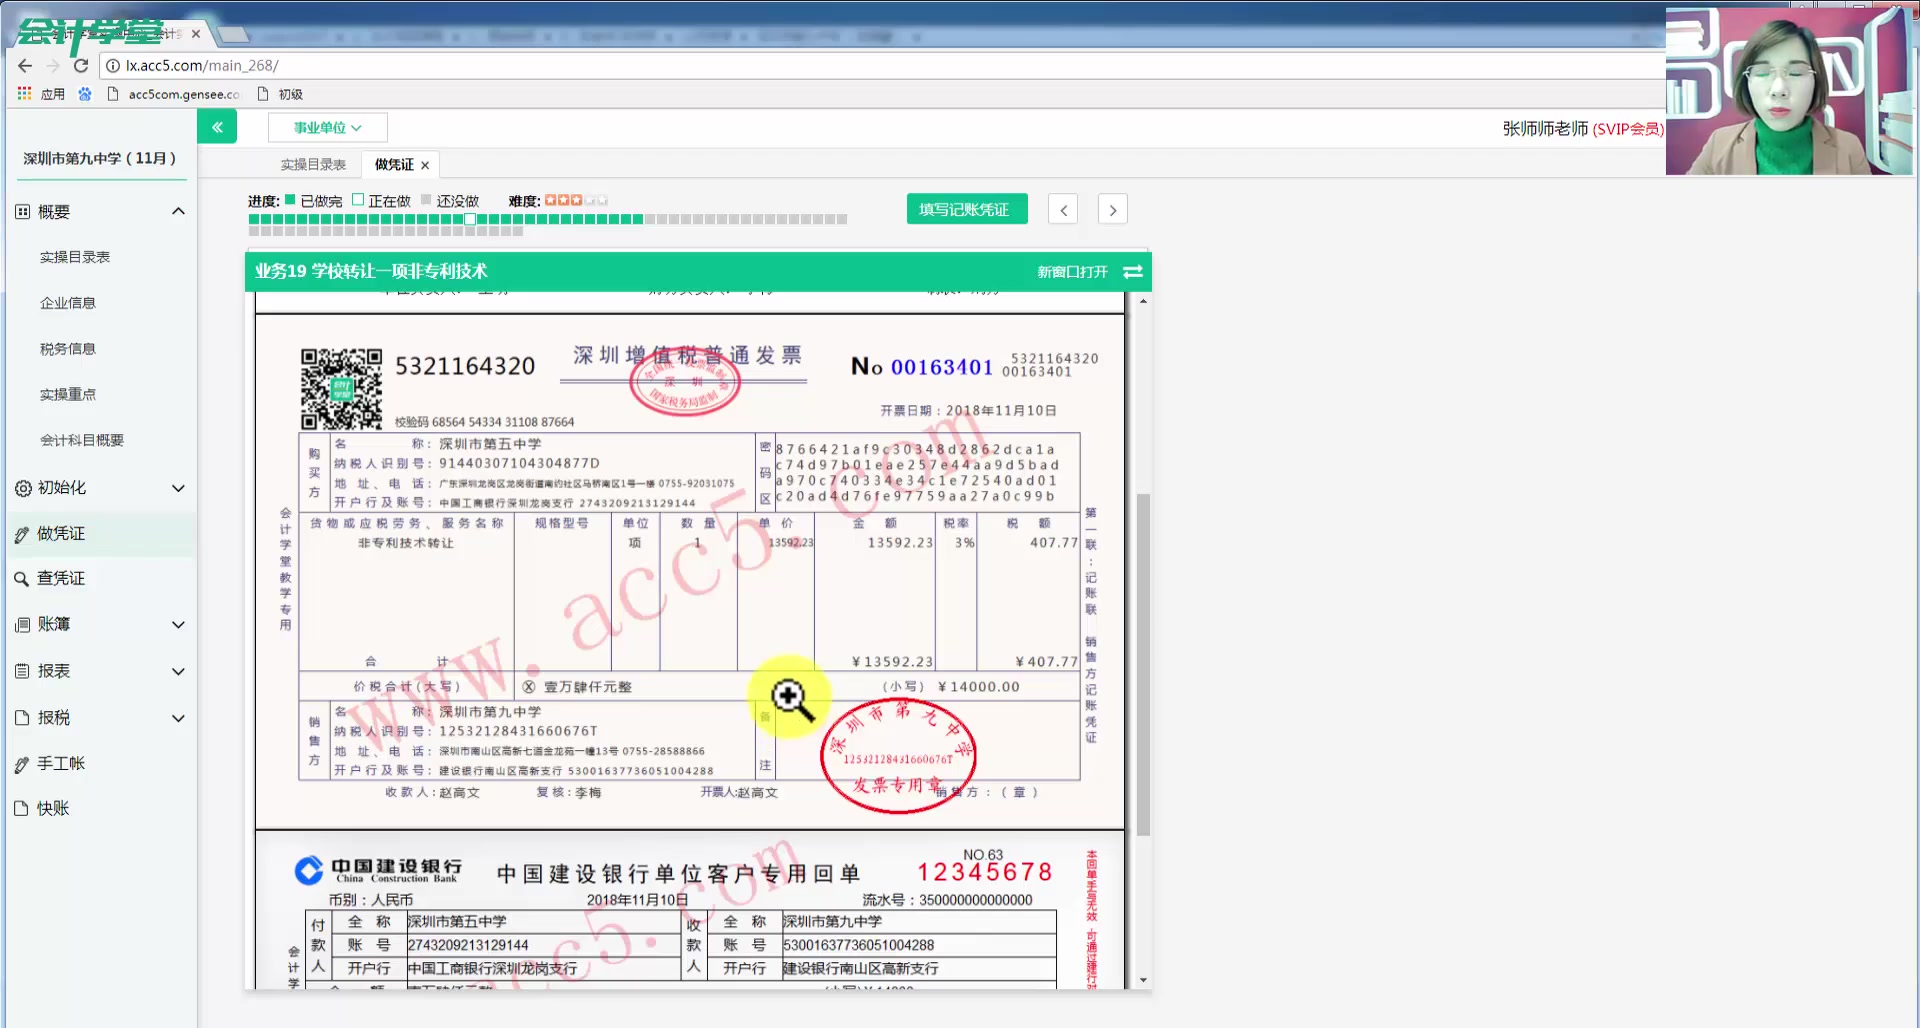
Task: Toggle the 正在做 checkbox
Action: click(x=357, y=200)
